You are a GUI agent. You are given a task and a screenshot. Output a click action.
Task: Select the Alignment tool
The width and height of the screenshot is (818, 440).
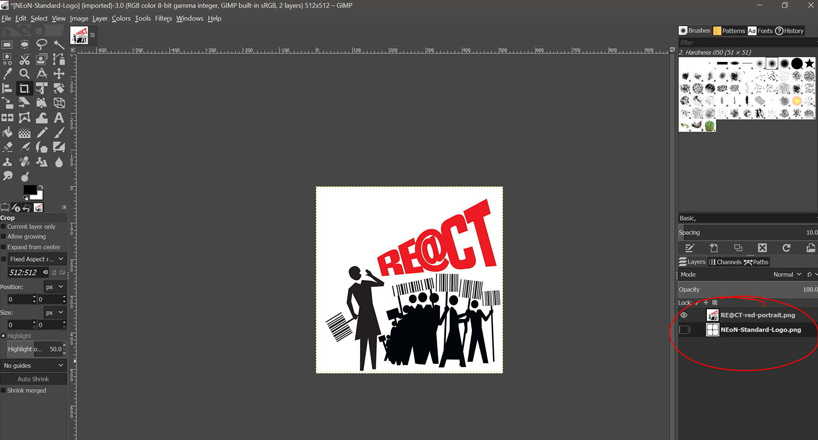[x=7, y=88]
